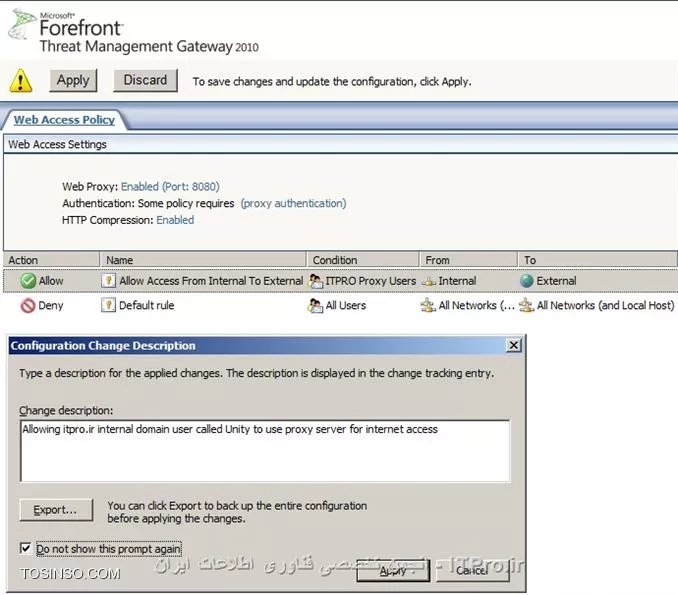Apply changes using top toolbar Apply button
This screenshot has height=595, width=678.
[x=73, y=80]
